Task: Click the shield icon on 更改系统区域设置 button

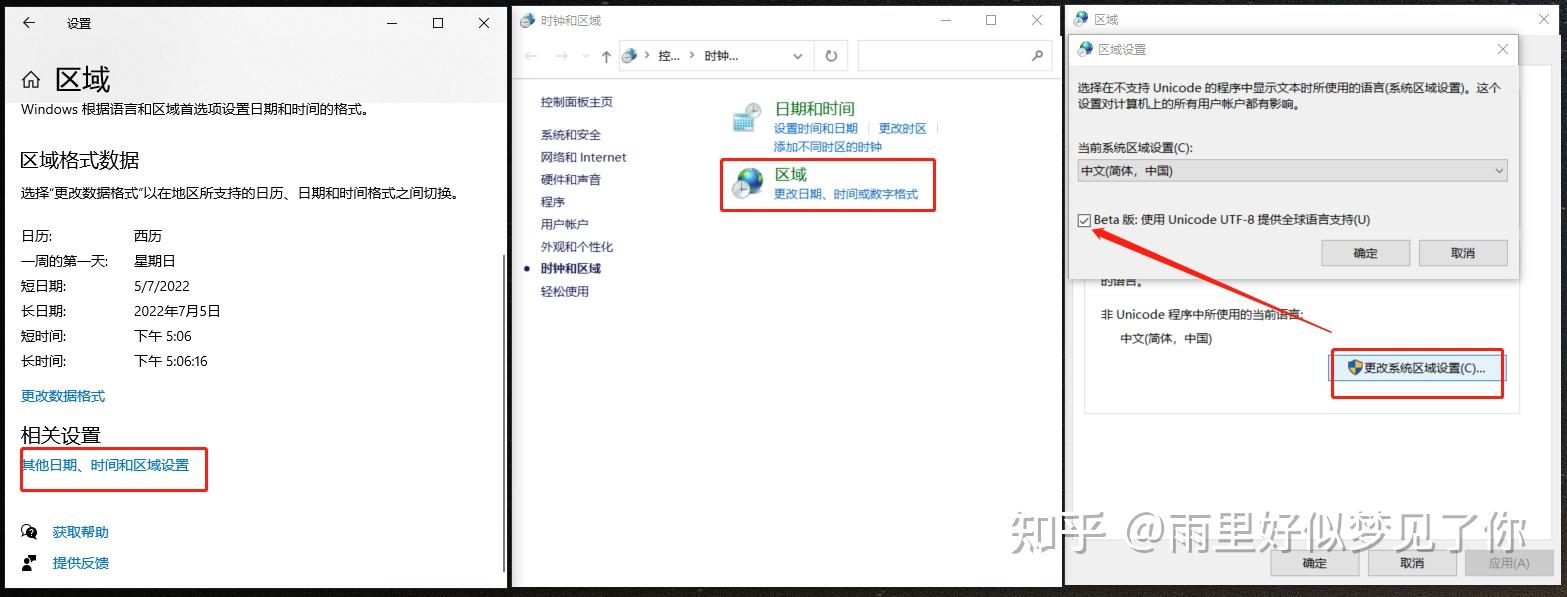Action: 1355,367
